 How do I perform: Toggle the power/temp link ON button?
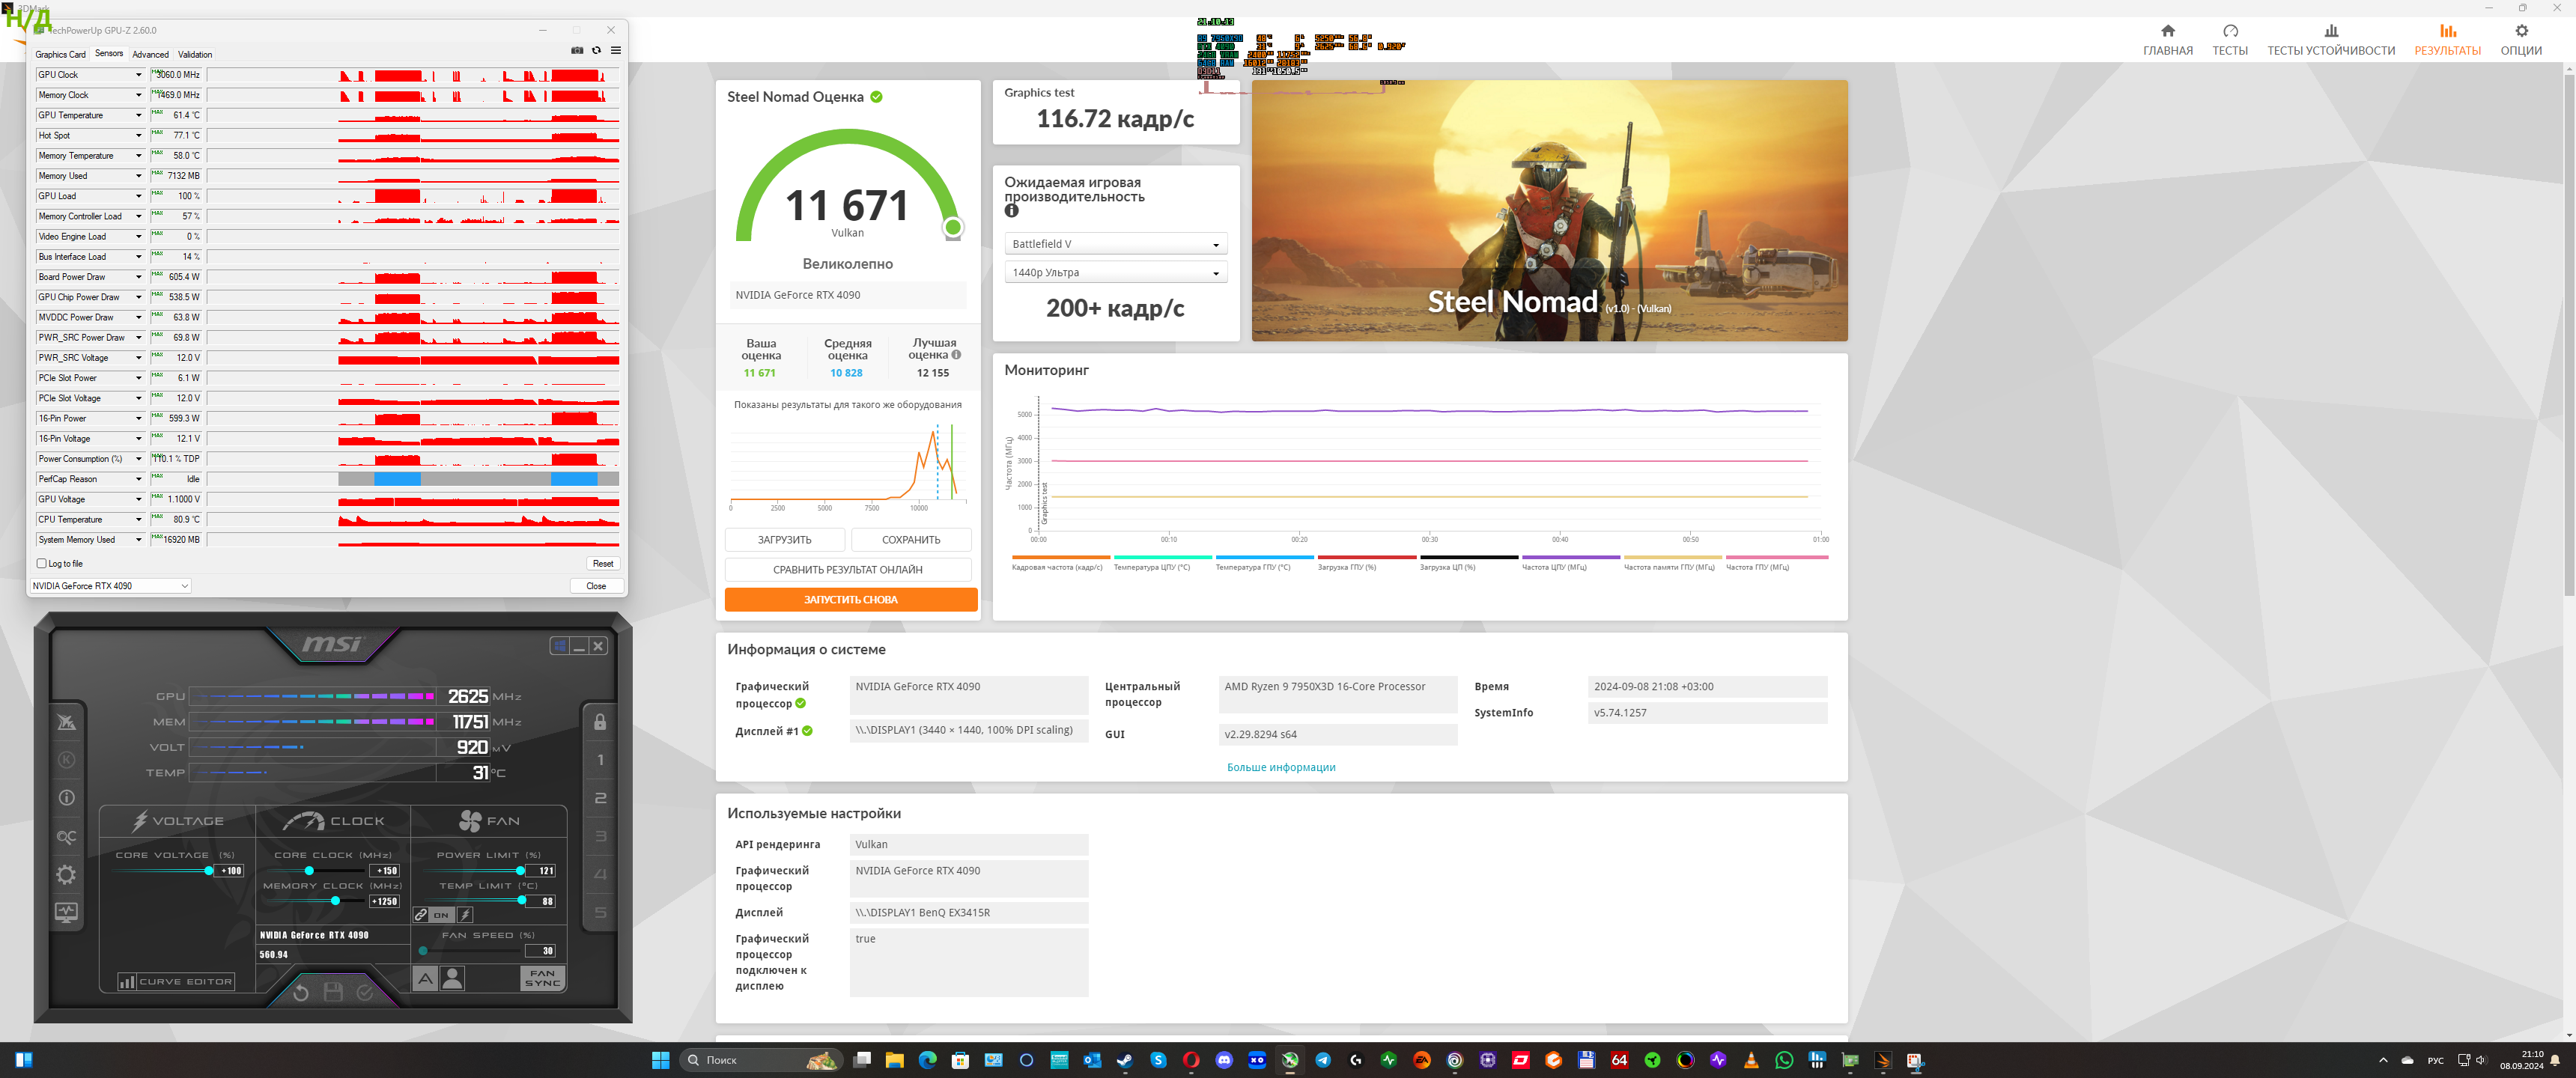[441, 915]
